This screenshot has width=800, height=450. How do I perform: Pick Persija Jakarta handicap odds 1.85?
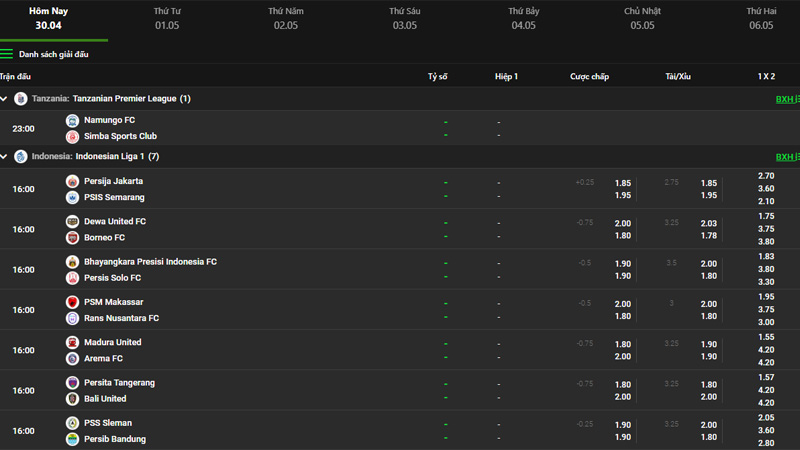[x=622, y=183]
